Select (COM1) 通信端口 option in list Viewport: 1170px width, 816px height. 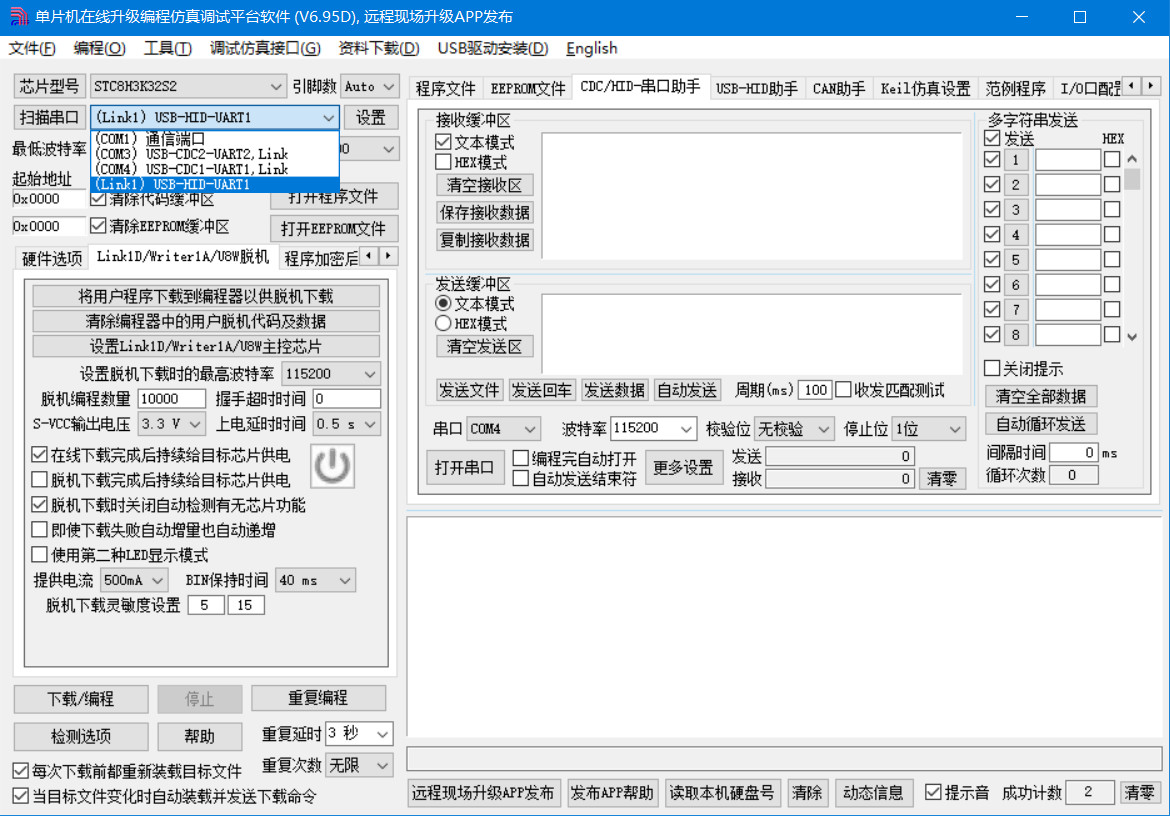[215, 139]
